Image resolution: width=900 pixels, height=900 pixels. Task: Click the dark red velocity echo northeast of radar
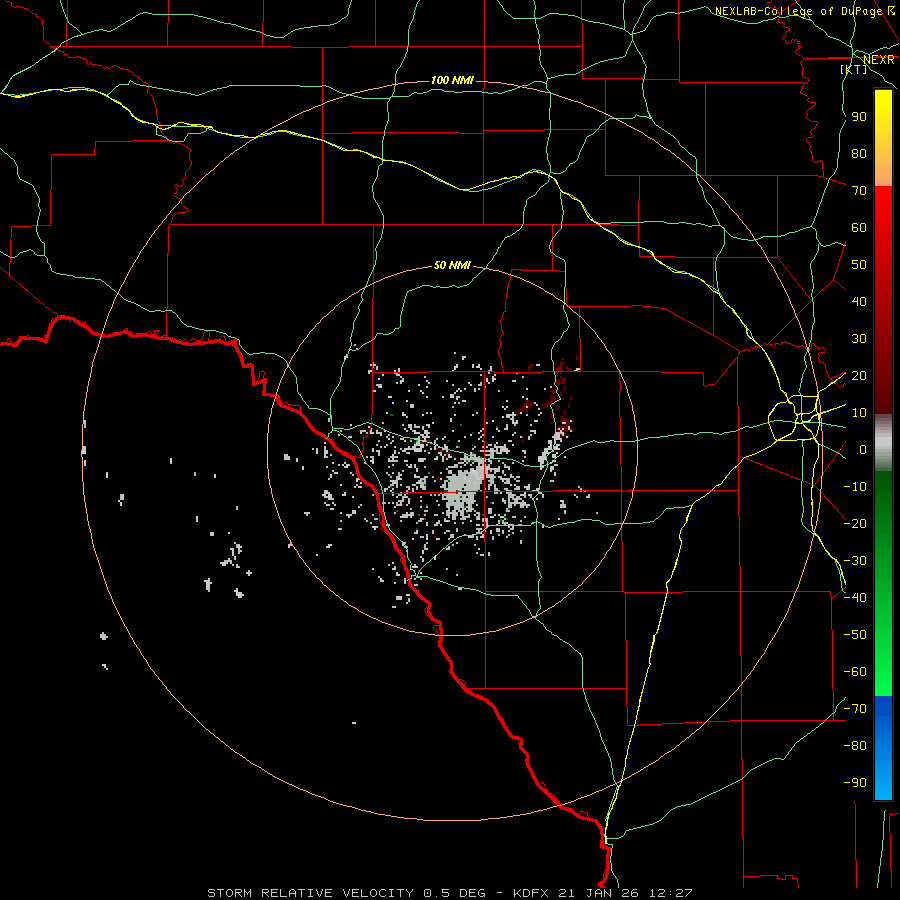(x=562, y=396)
